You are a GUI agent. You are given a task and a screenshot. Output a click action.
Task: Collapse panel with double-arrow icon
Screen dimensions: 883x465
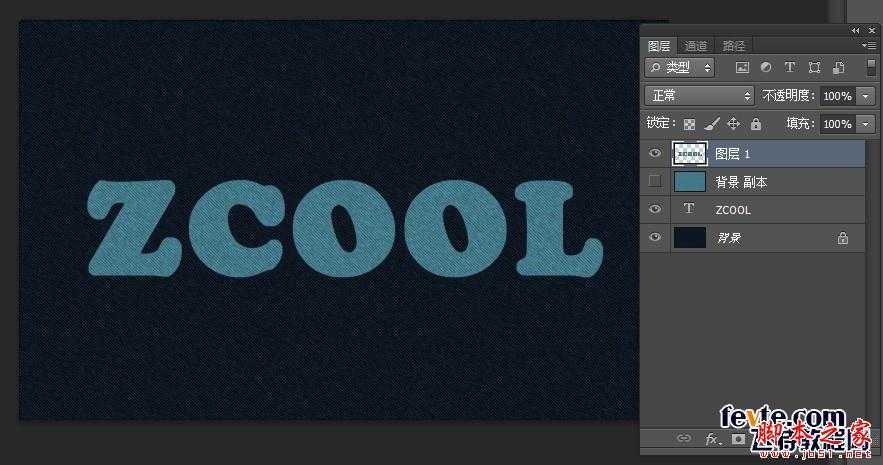(856, 30)
